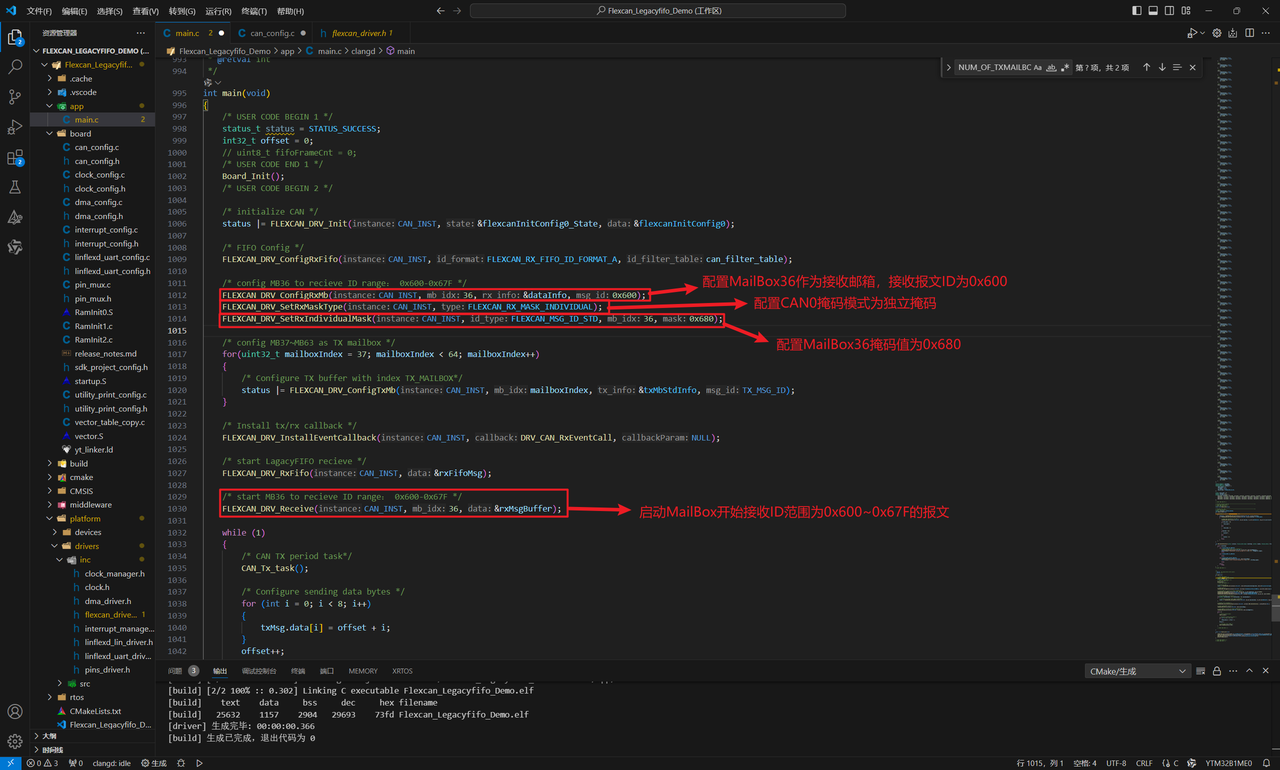
Task: Click UTF-8 encoding in the status bar
Action: pos(1117,763)
